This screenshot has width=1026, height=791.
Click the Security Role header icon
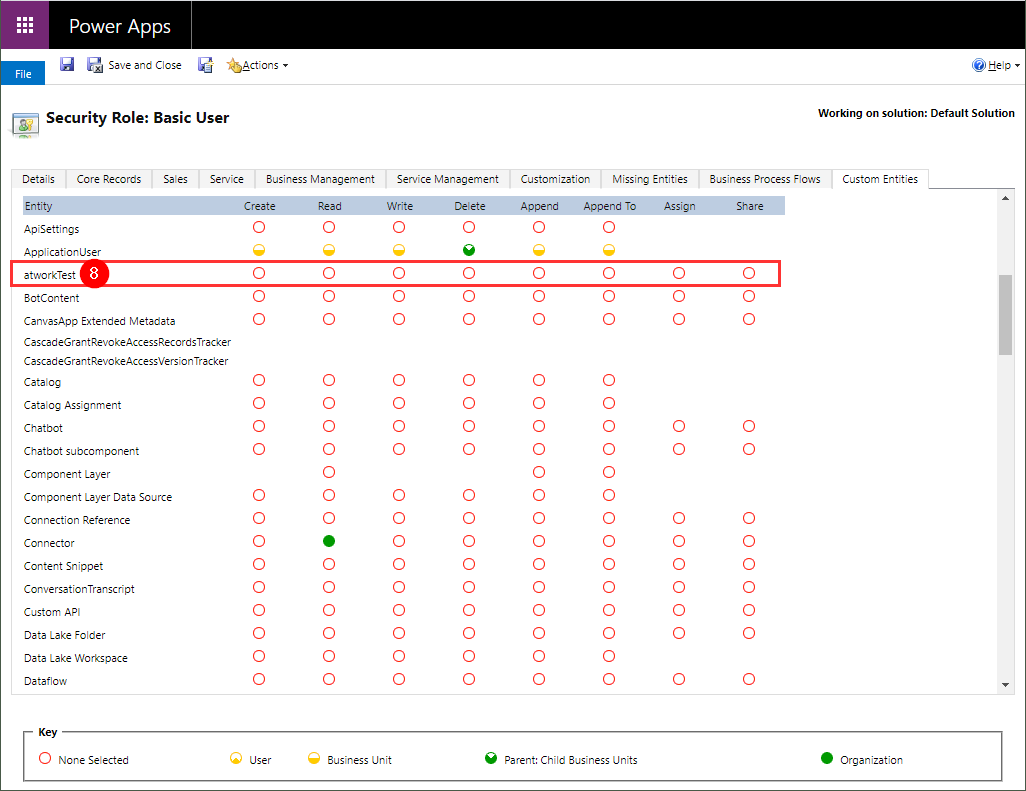point(25,122)
